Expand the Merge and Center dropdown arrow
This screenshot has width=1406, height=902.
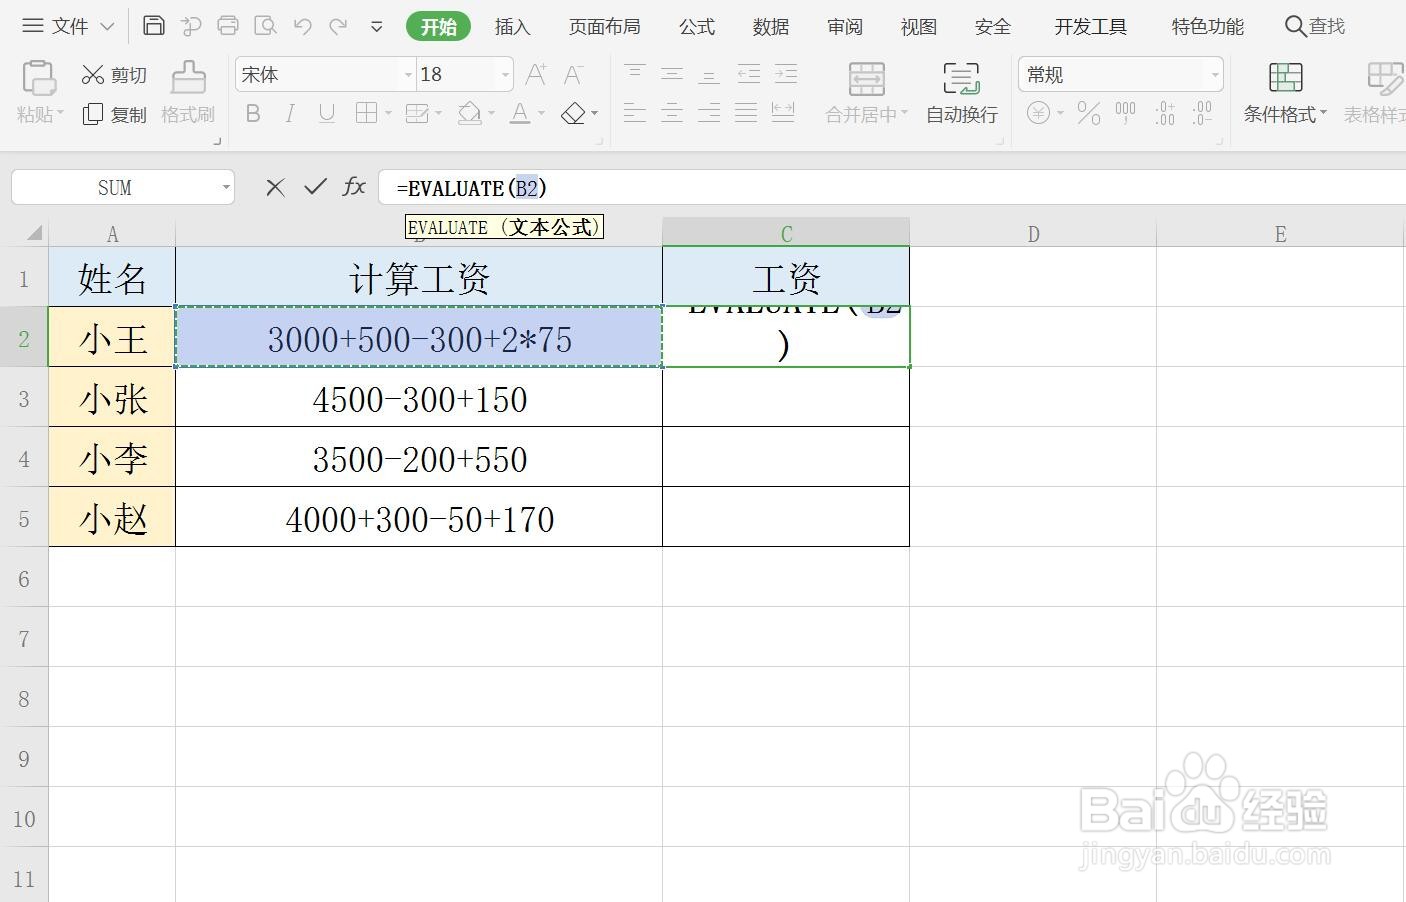(x=904, y=114)
